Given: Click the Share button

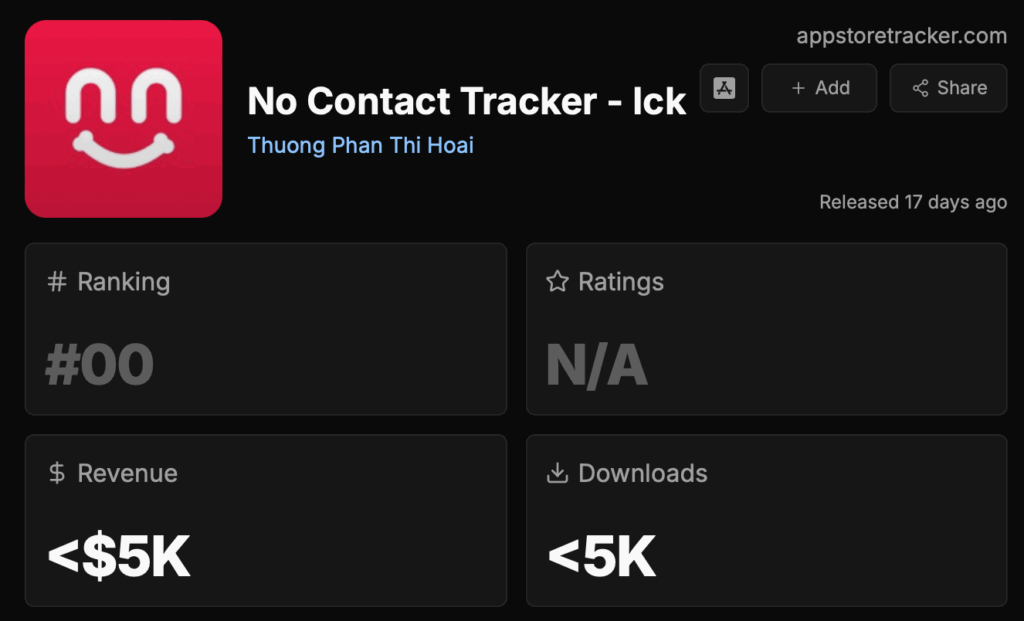Looking at the screenshot, I should [949, 88].
